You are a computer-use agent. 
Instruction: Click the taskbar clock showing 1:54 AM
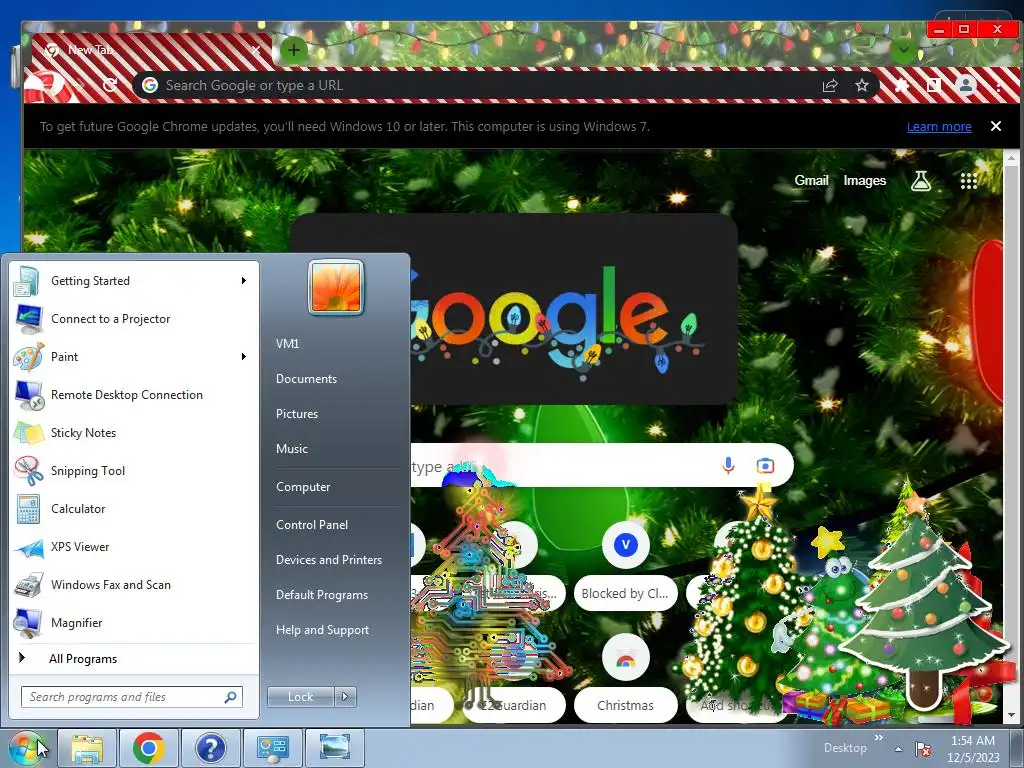973,748
